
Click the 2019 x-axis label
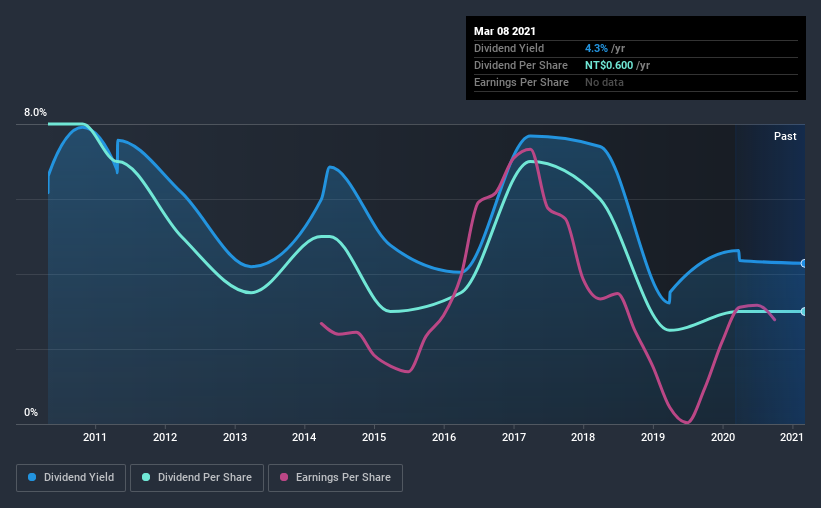653,437
